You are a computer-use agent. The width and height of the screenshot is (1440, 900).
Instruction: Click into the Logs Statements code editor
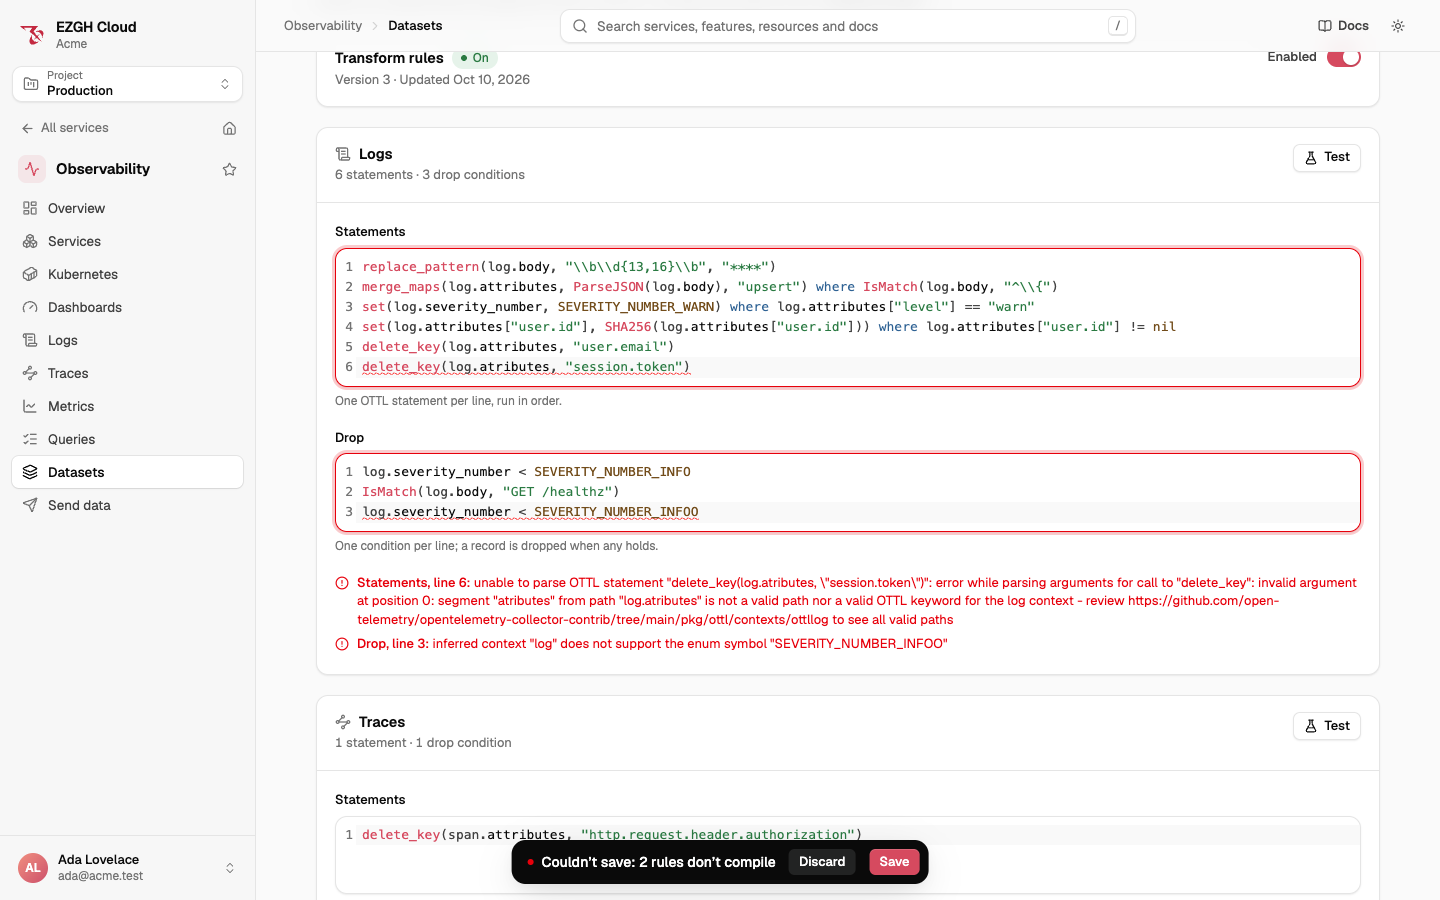point(848,317)
